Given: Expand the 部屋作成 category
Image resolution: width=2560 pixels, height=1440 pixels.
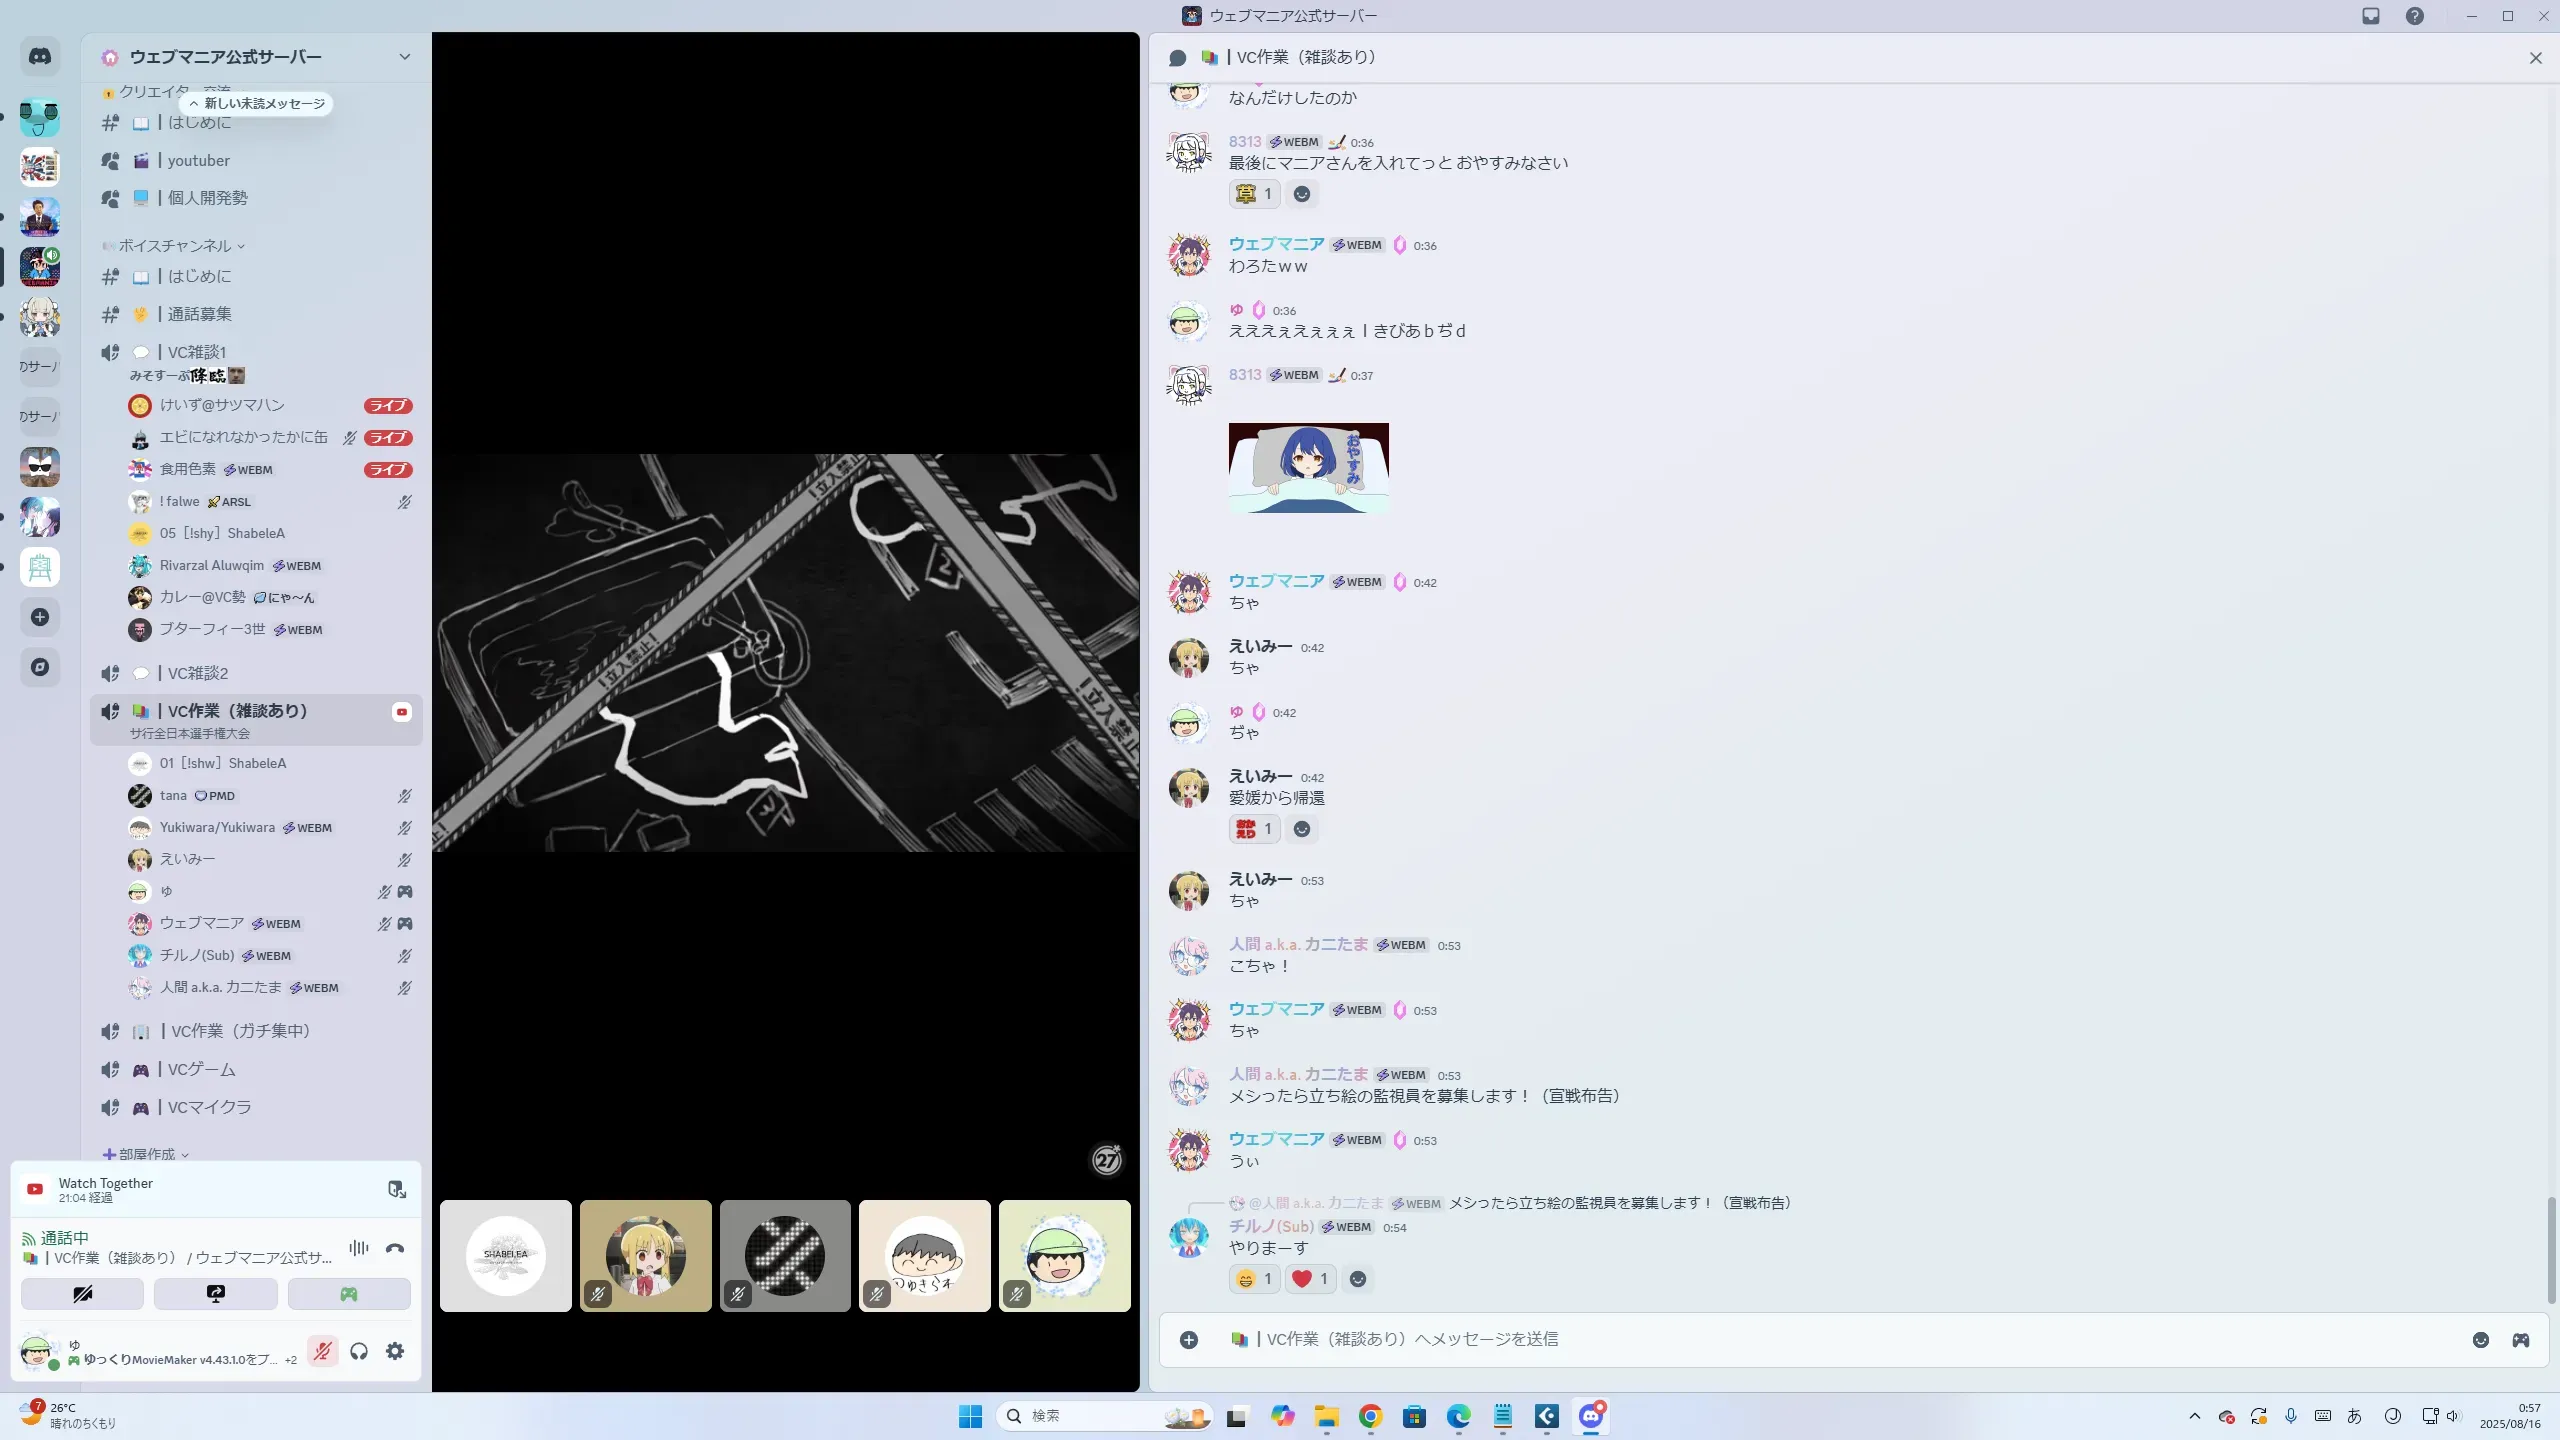Looking at the screenshot, I should click(146, 1154).
